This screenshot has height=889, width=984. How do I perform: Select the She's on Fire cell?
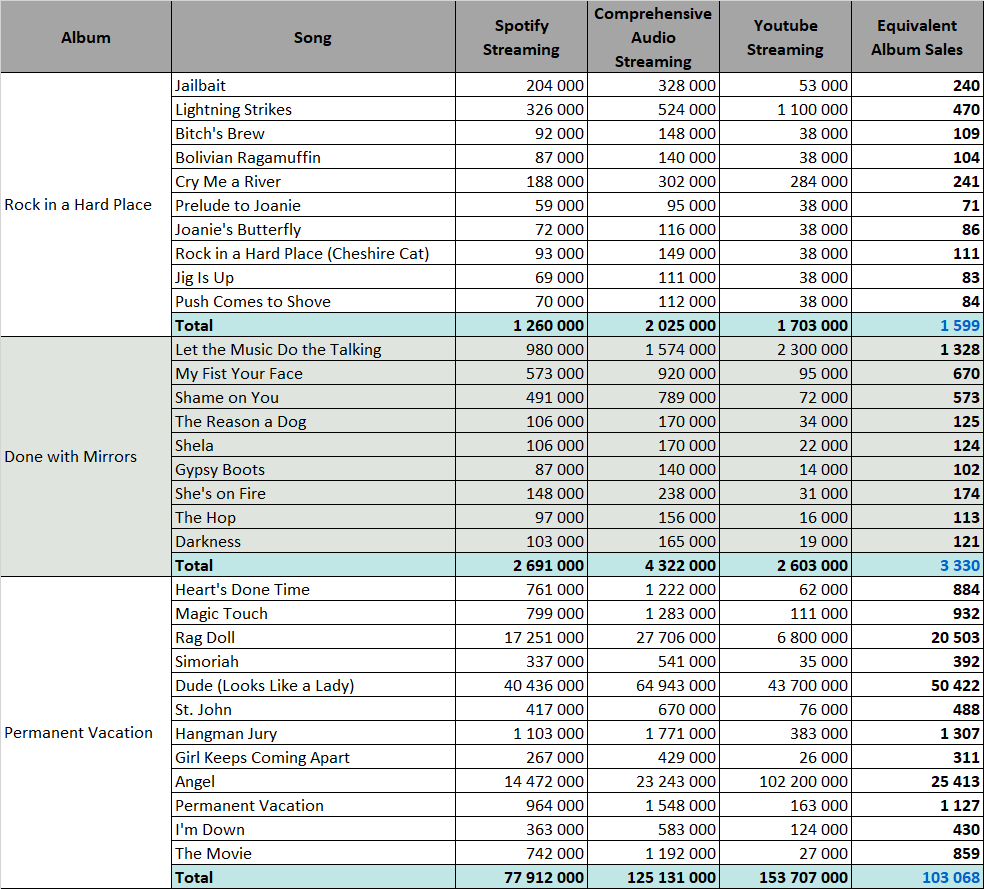313,493
